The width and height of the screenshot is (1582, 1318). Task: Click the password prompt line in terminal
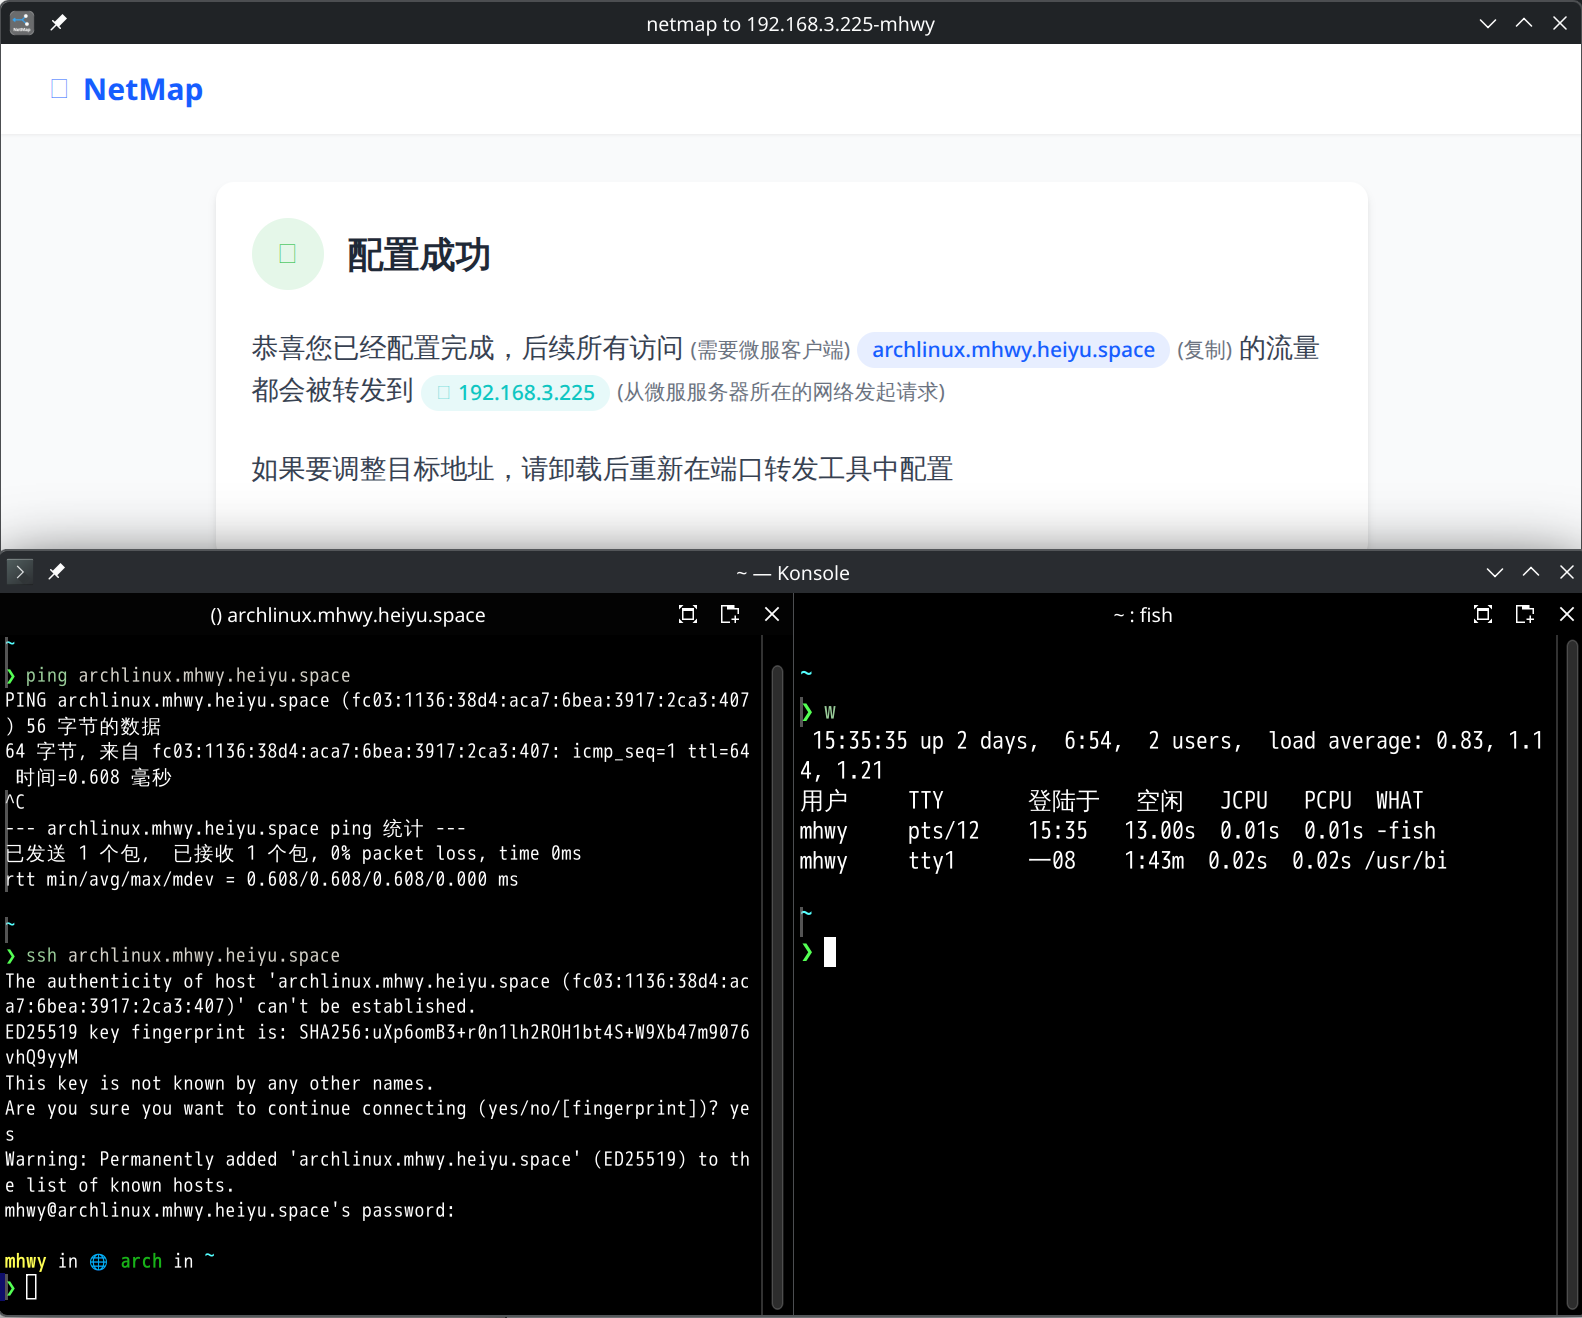(x=230, y=1210)
